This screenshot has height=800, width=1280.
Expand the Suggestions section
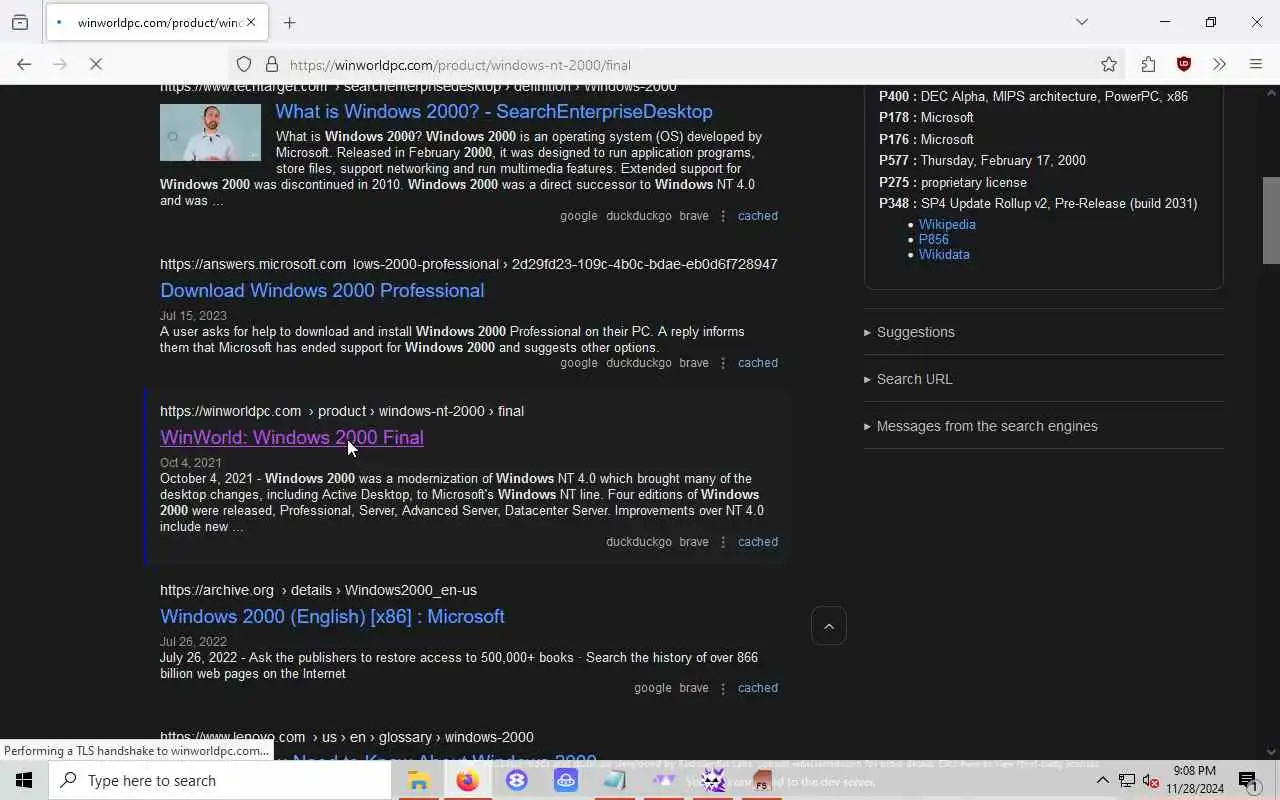pos(909,332)
